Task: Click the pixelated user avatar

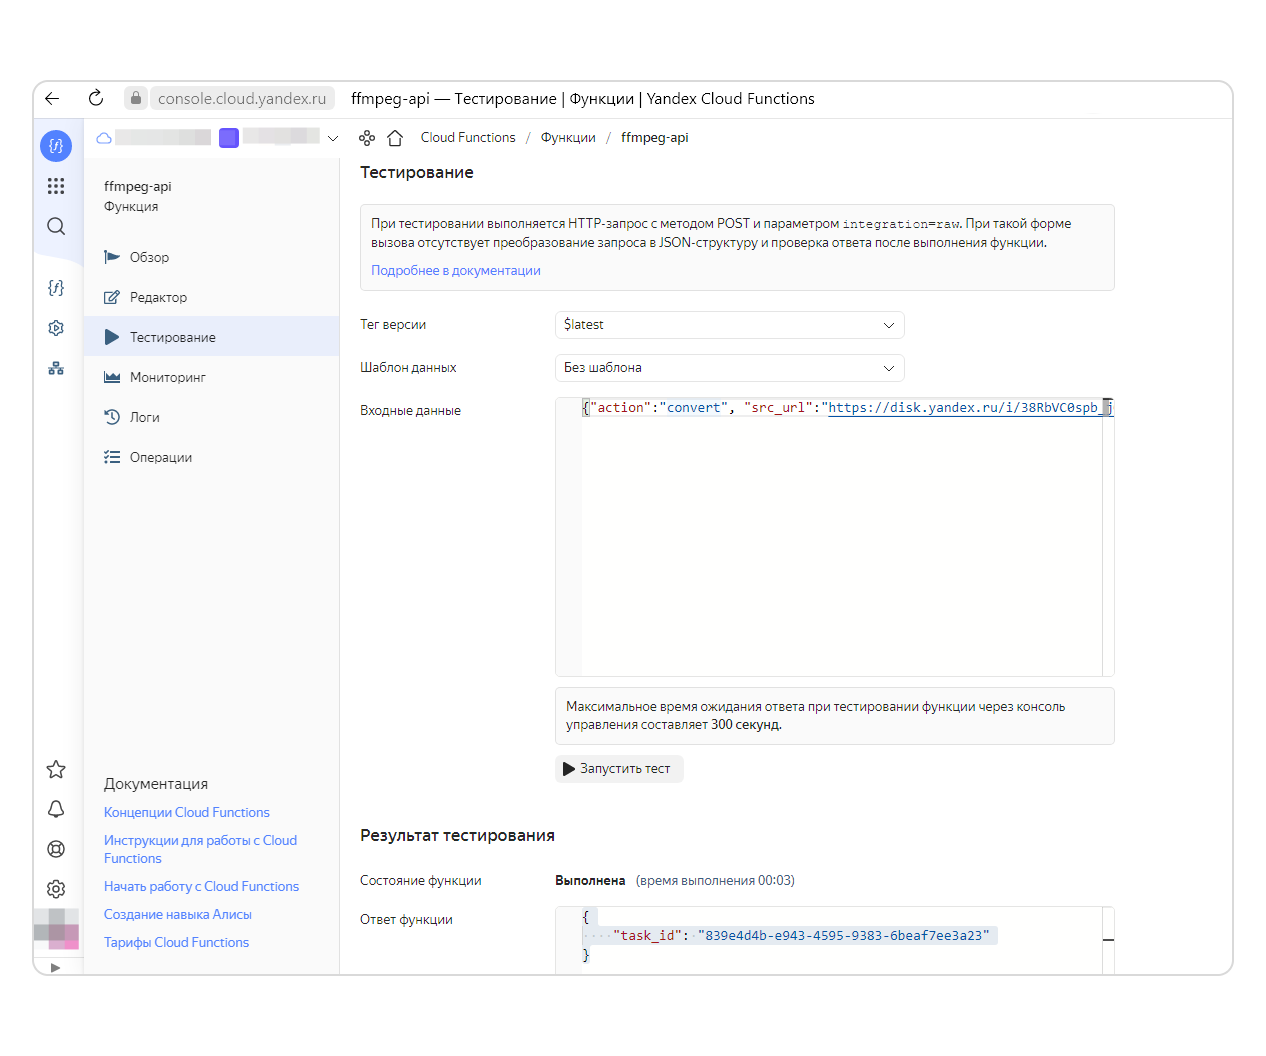Action: (x=56, y=929)
